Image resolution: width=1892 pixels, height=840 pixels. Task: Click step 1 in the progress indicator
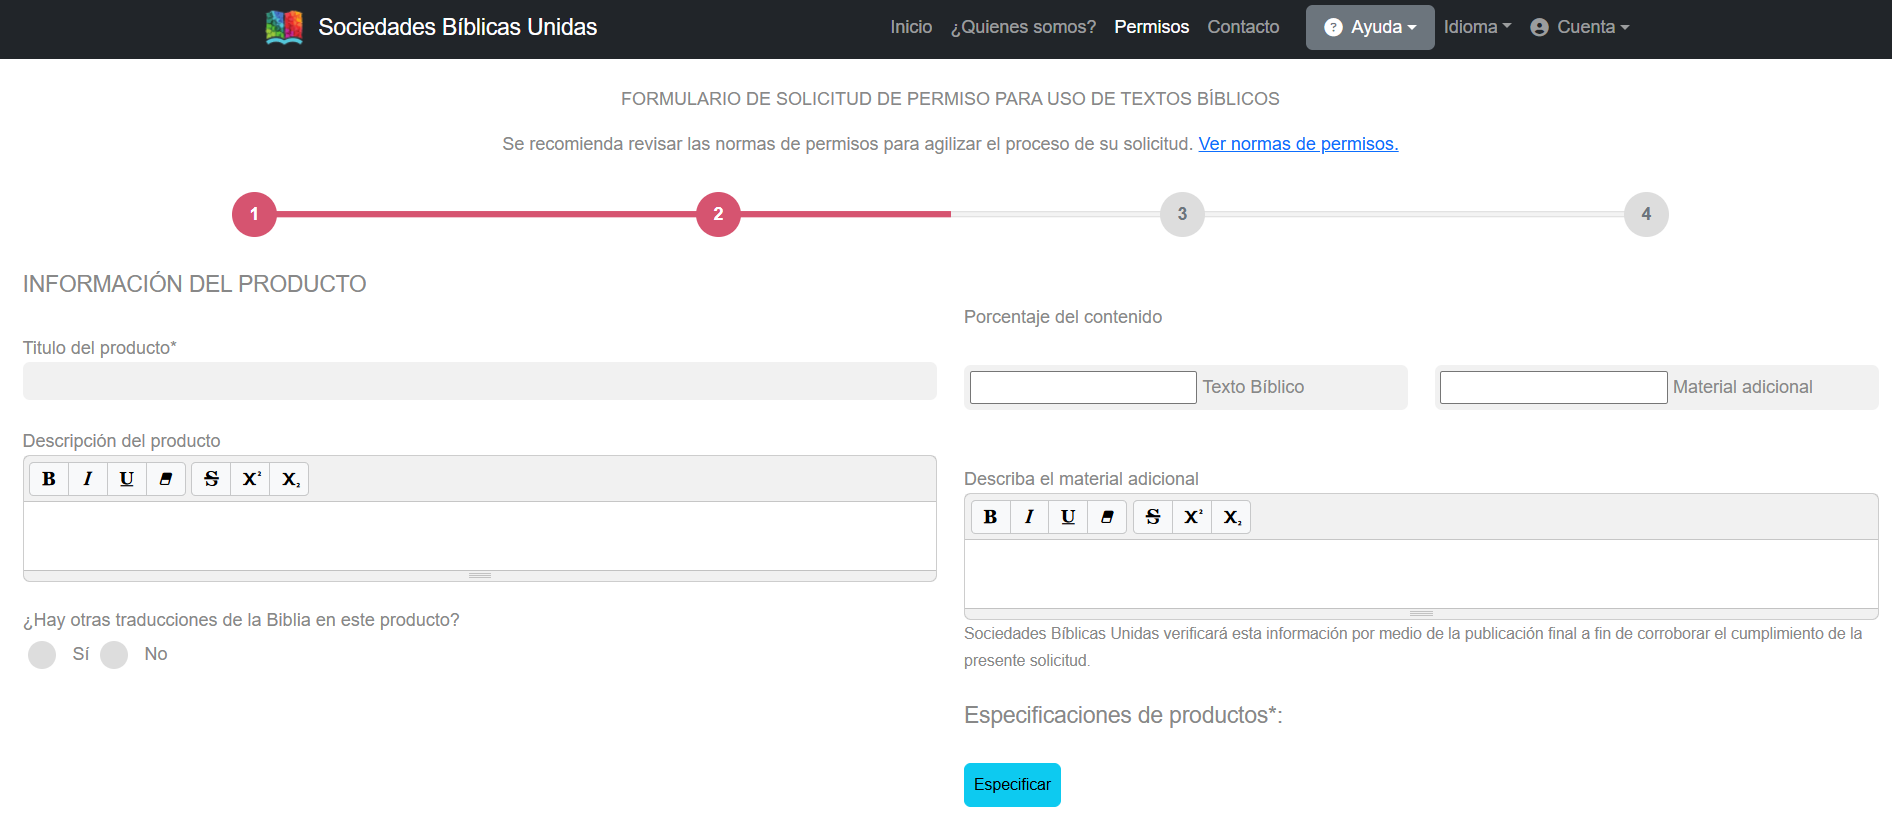click(254, 214)
